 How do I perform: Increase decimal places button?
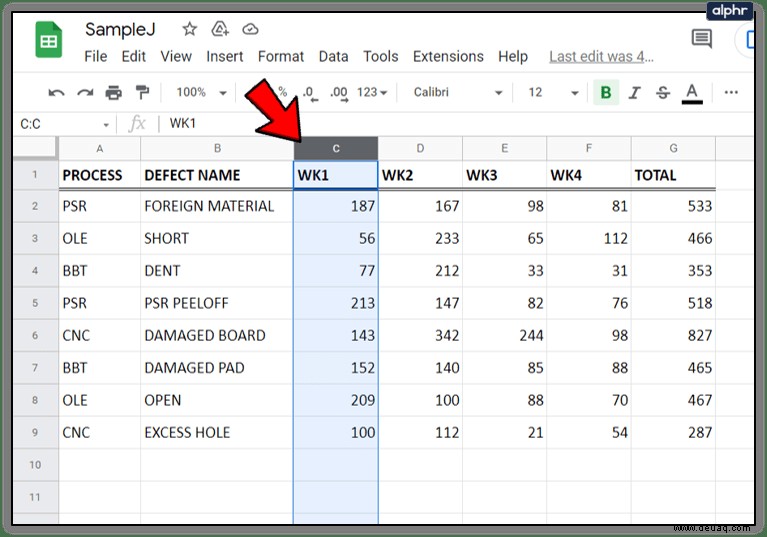point(339,93)
